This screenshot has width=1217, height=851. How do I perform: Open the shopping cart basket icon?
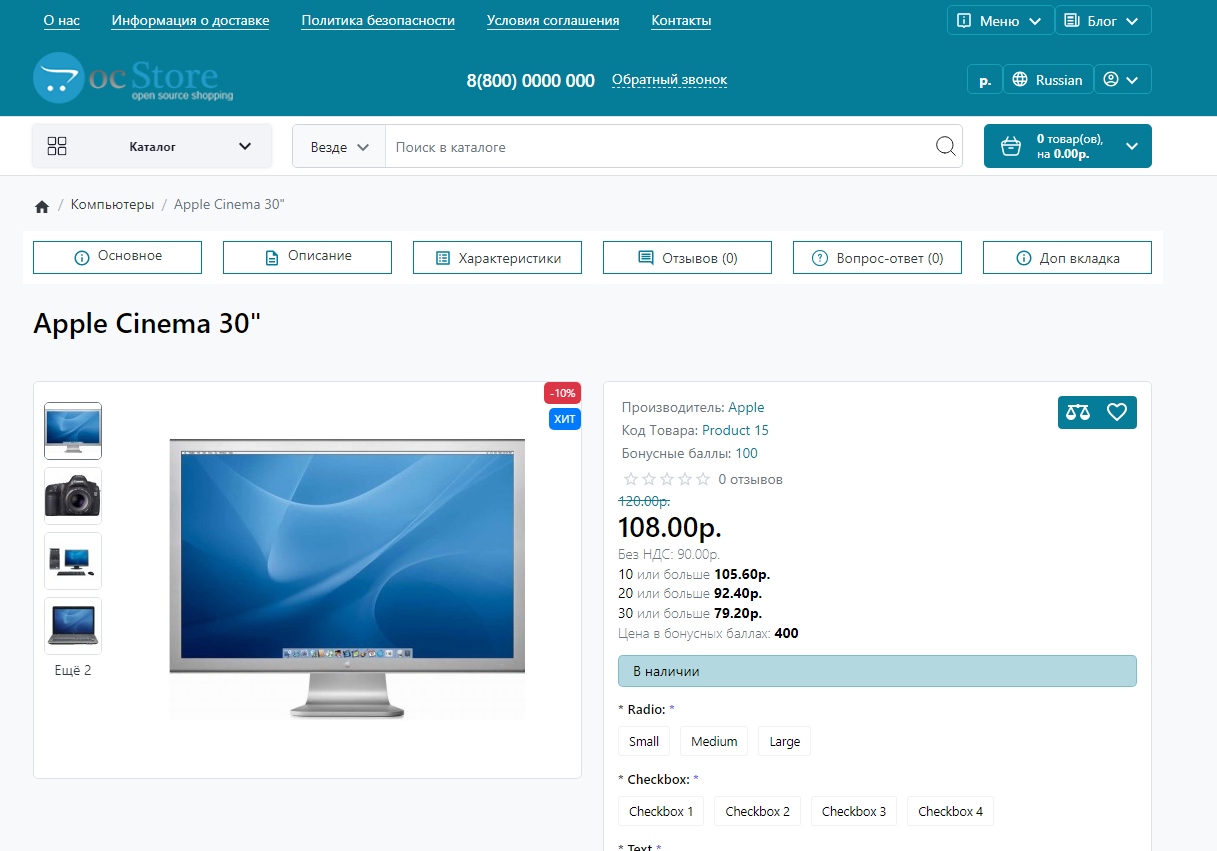1011,147
